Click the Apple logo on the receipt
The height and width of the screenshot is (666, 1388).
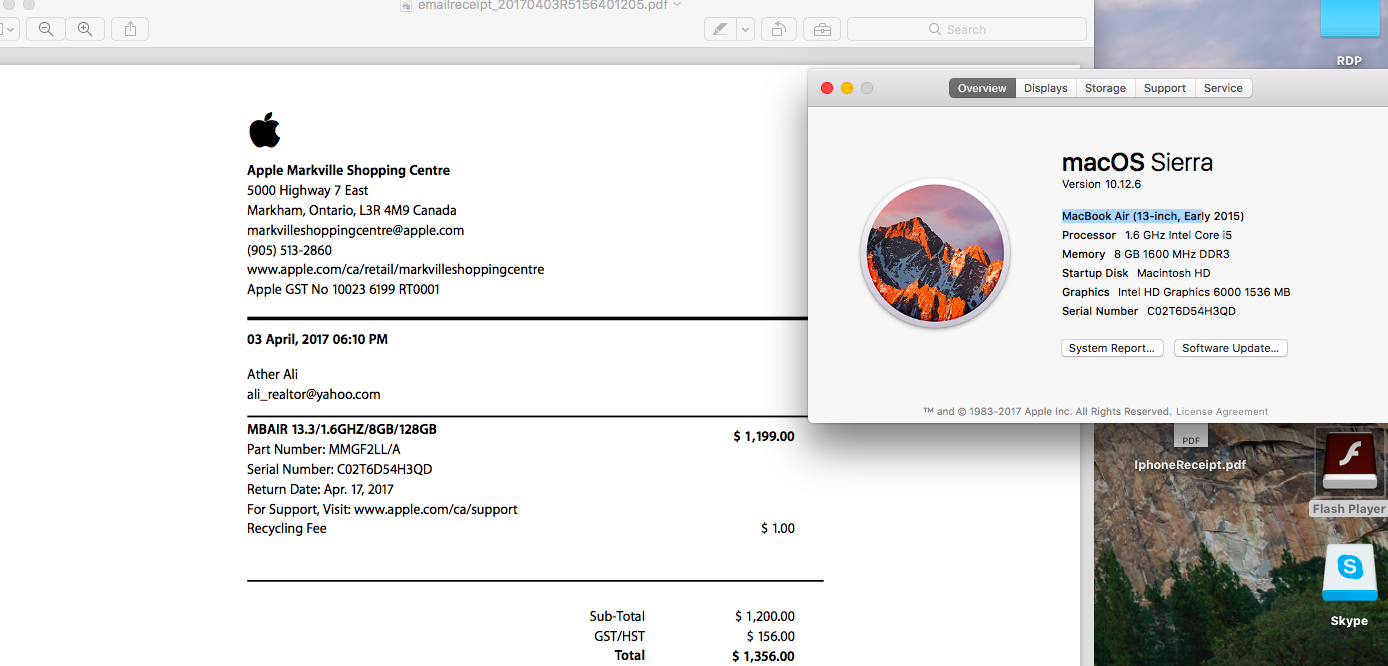click(x=264, y=130)
